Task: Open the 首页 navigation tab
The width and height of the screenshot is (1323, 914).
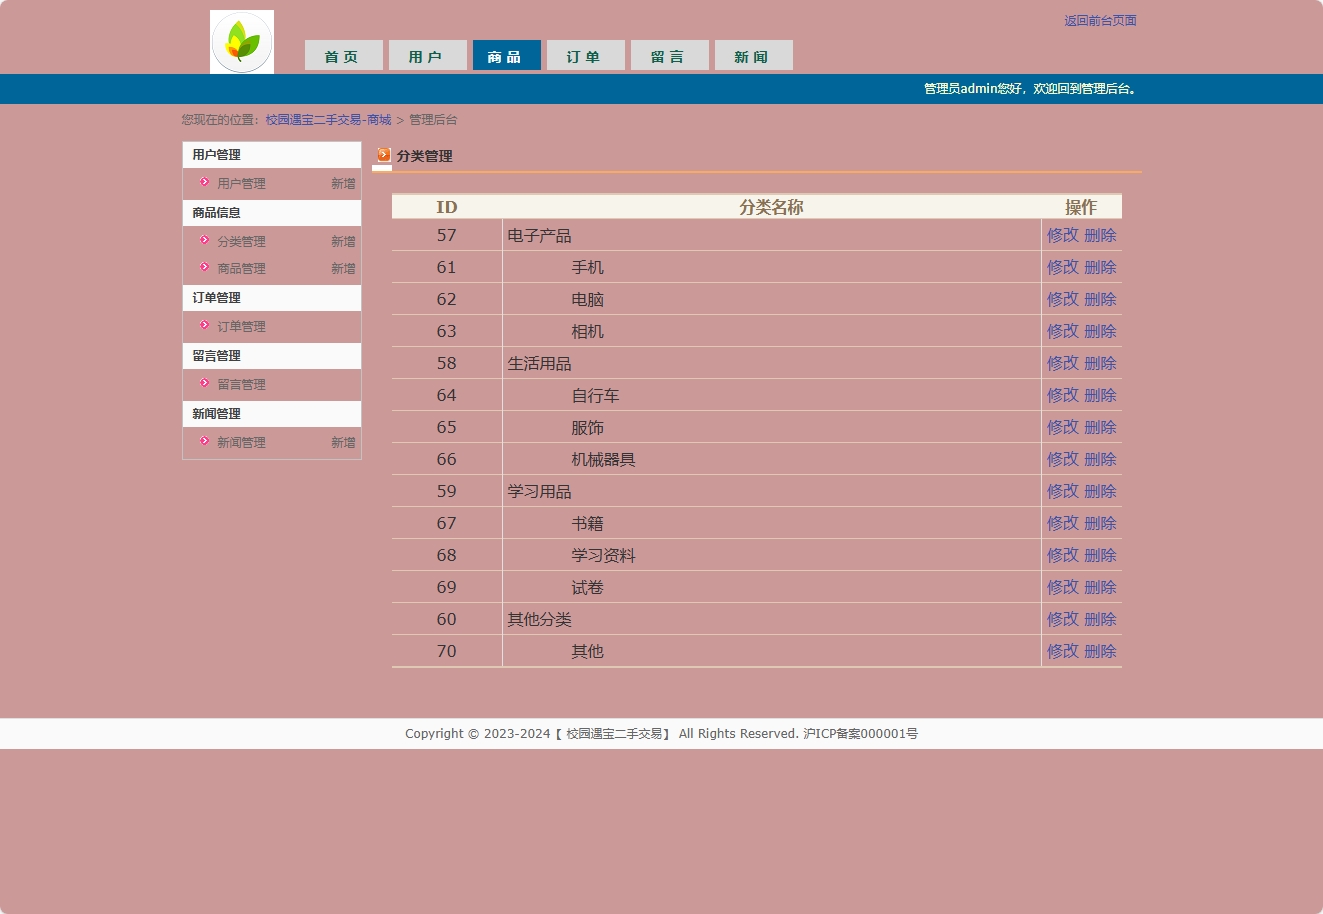Action: coord(343,56)
